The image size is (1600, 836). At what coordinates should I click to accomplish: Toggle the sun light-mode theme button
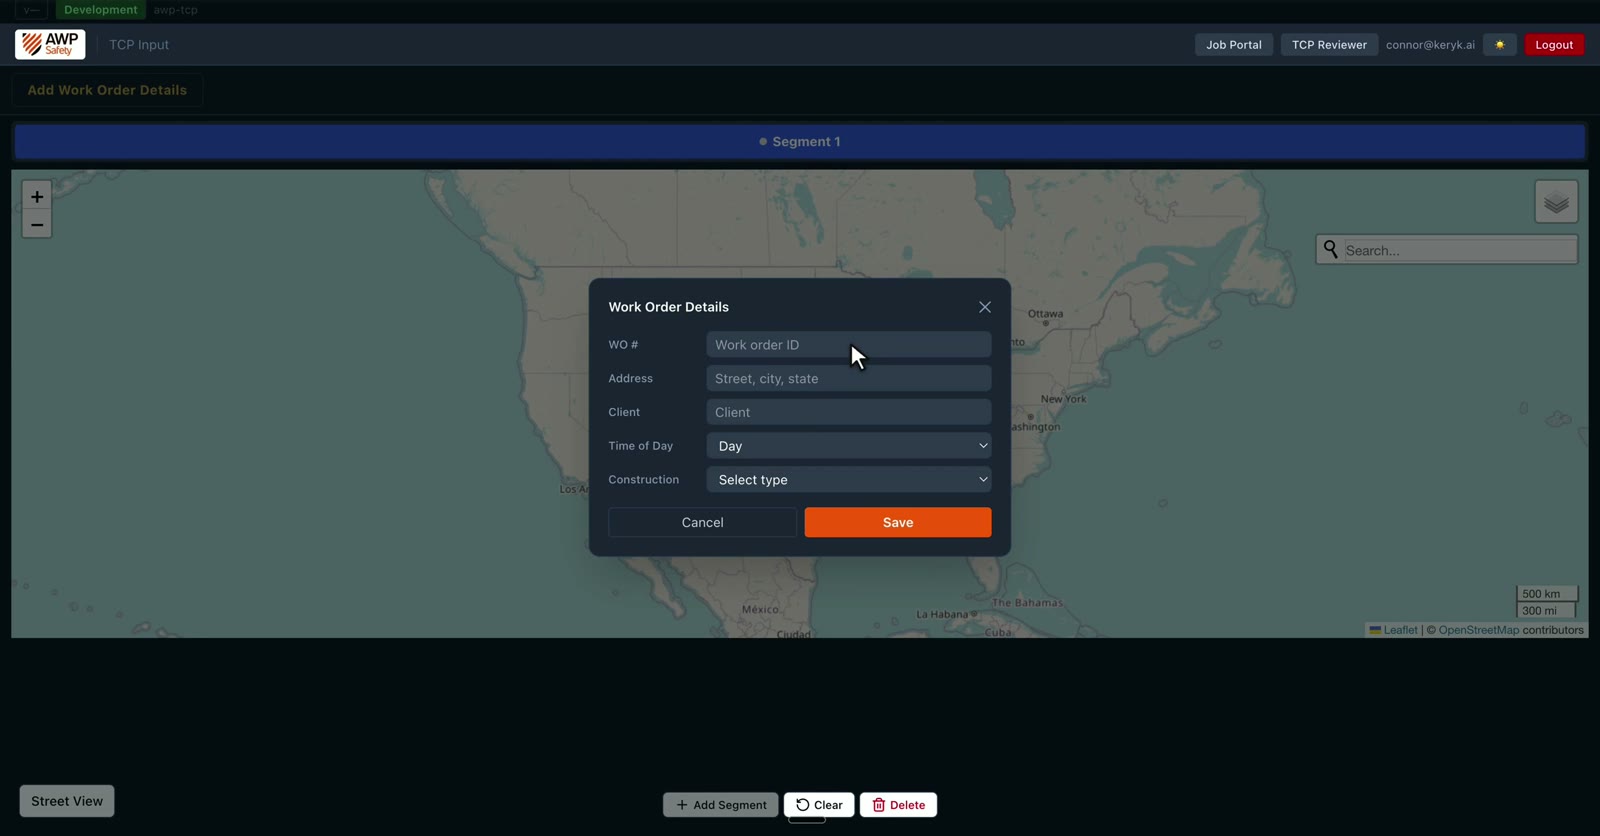[1499, 45]
